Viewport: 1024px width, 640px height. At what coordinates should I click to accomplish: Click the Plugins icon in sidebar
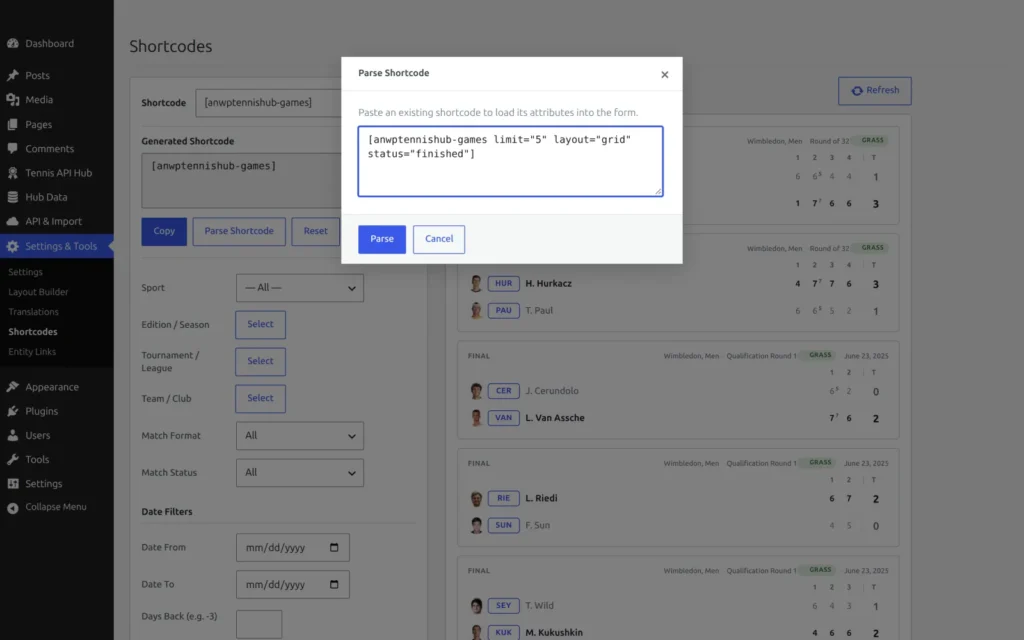[x=12, y=411]
